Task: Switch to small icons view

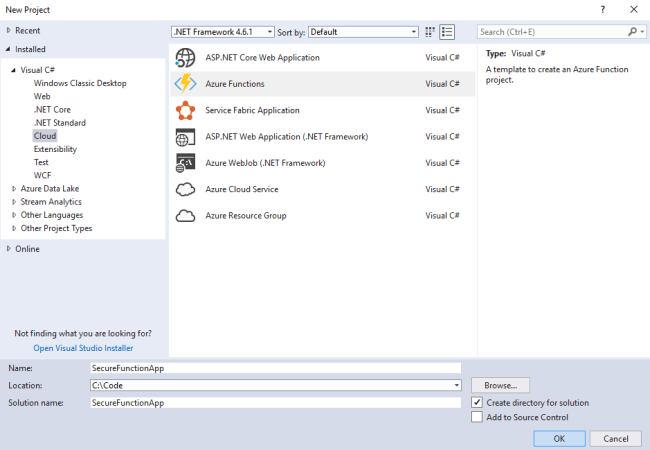Action: coord(430,32)
